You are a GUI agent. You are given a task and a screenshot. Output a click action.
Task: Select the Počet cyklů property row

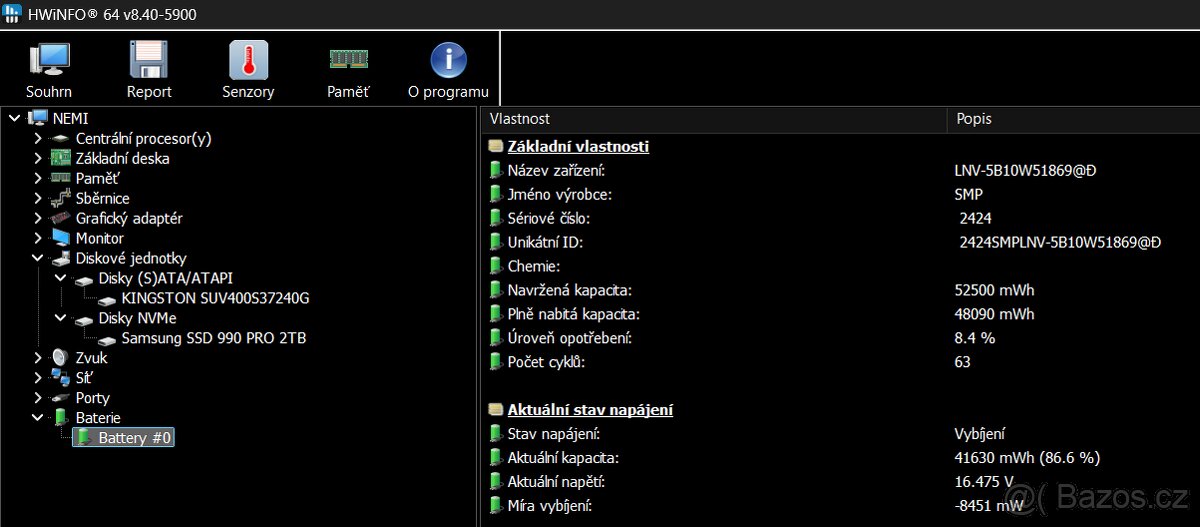point(546,362)
